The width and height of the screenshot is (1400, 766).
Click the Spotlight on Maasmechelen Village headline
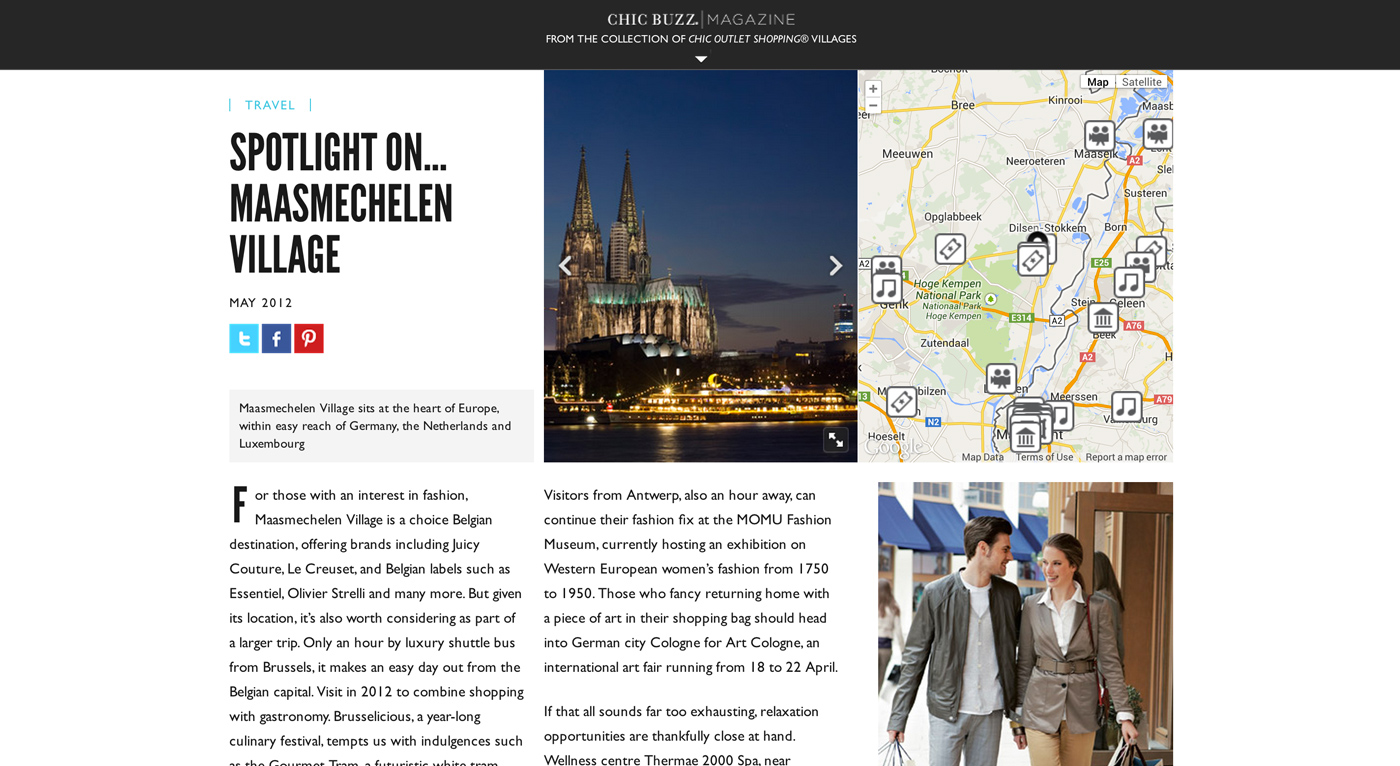341,203
